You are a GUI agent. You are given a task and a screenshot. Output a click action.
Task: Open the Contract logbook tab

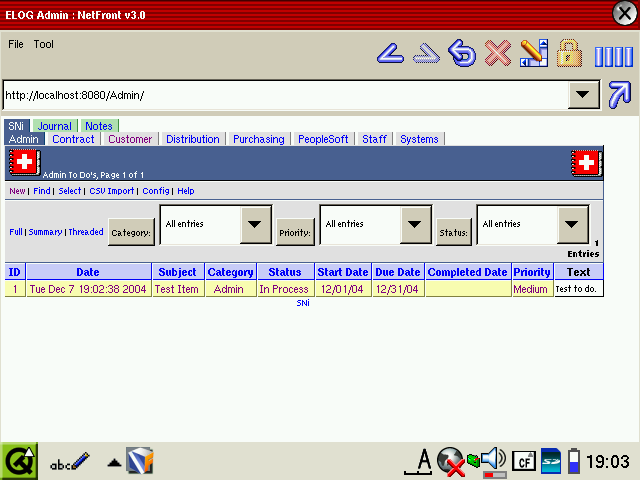click(73, 139)
